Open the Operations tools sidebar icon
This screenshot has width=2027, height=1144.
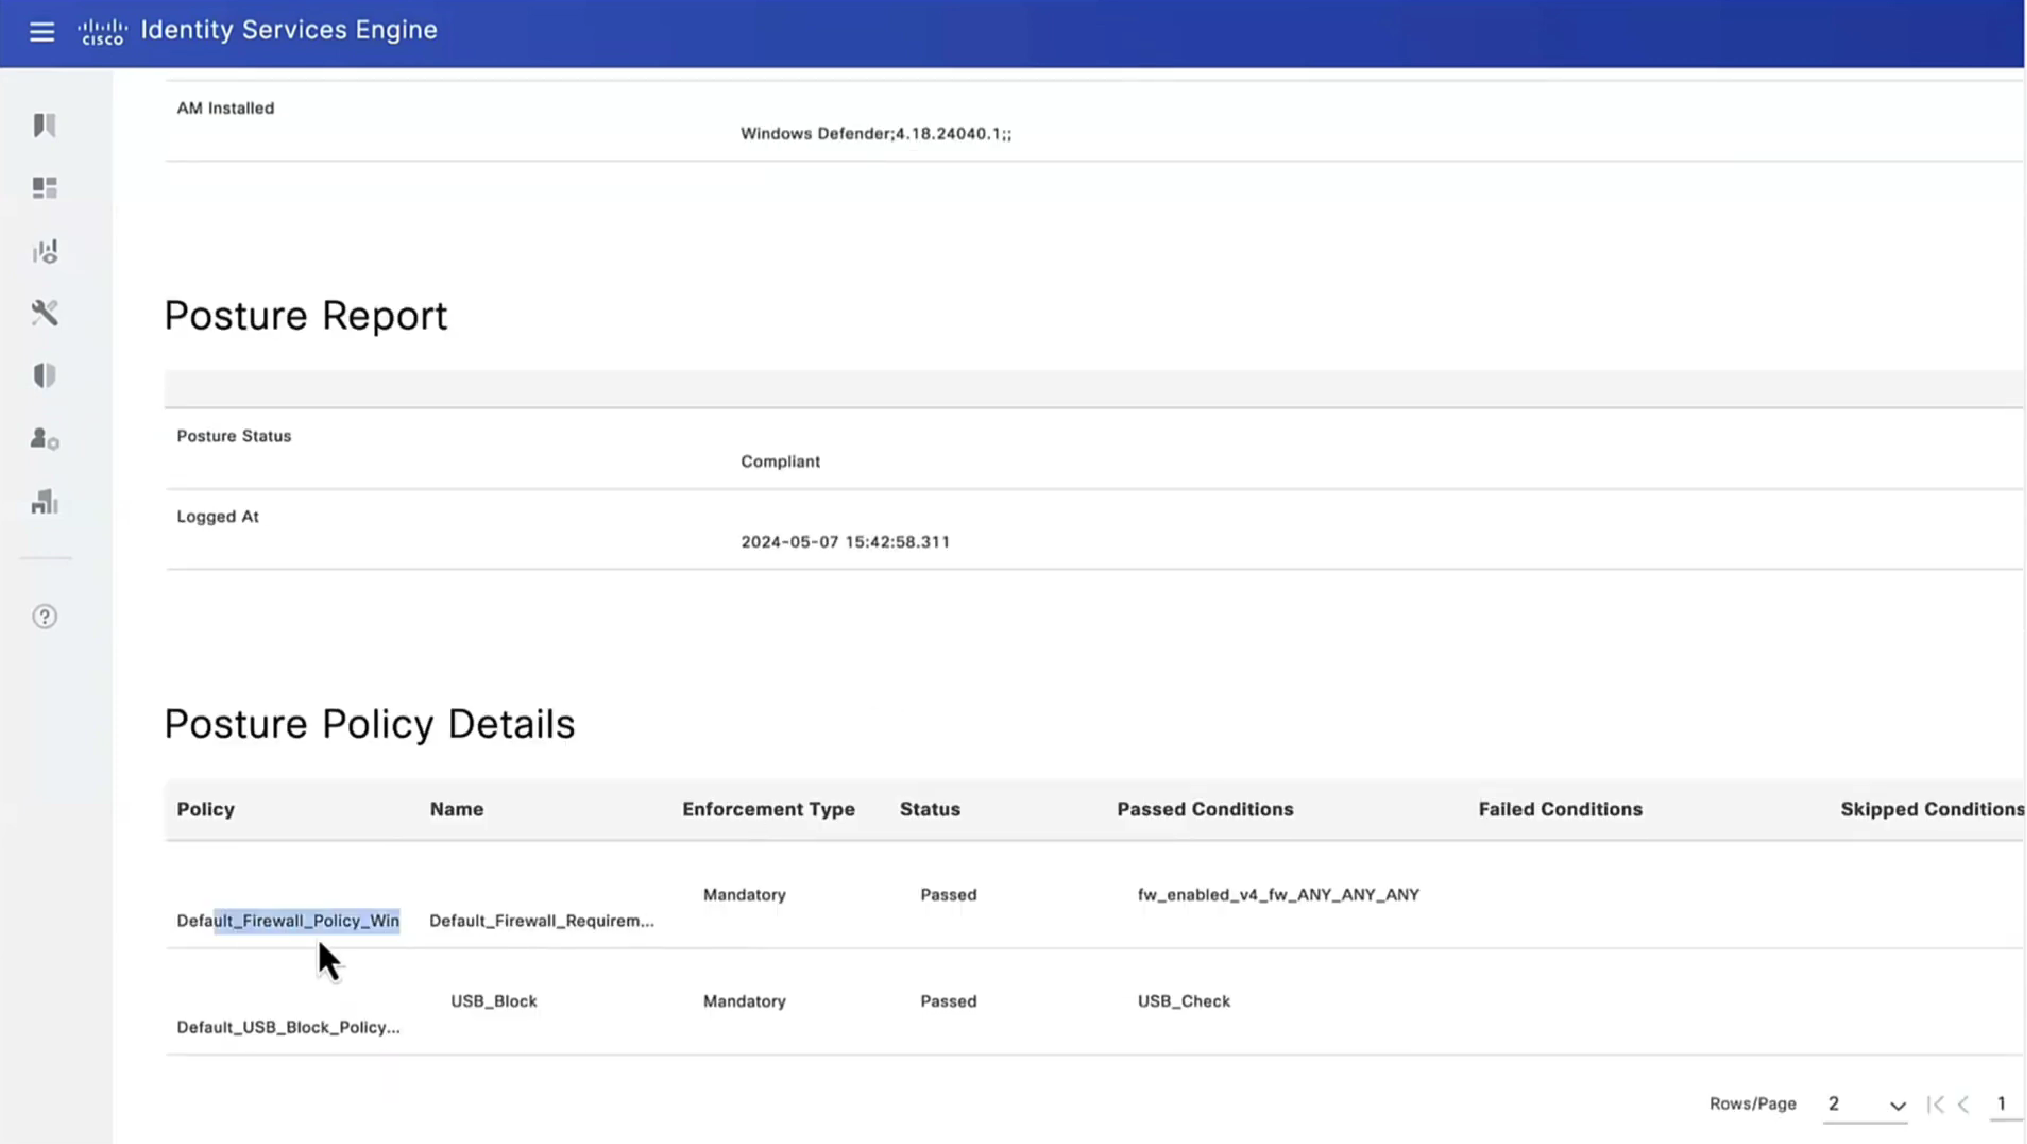pos(45,313)
